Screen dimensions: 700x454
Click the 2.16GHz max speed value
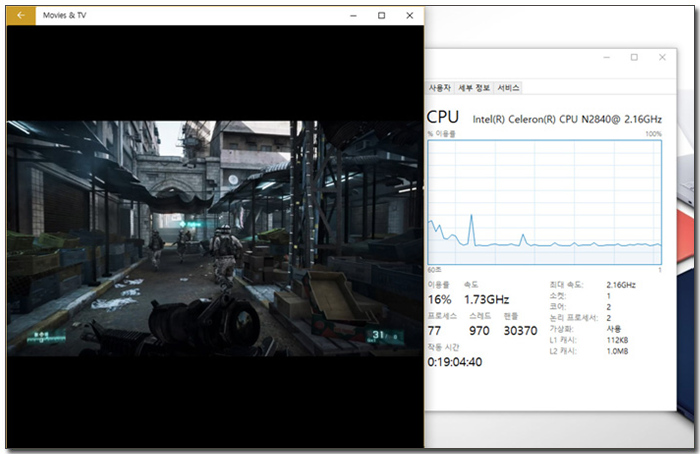tap(621, 285)
